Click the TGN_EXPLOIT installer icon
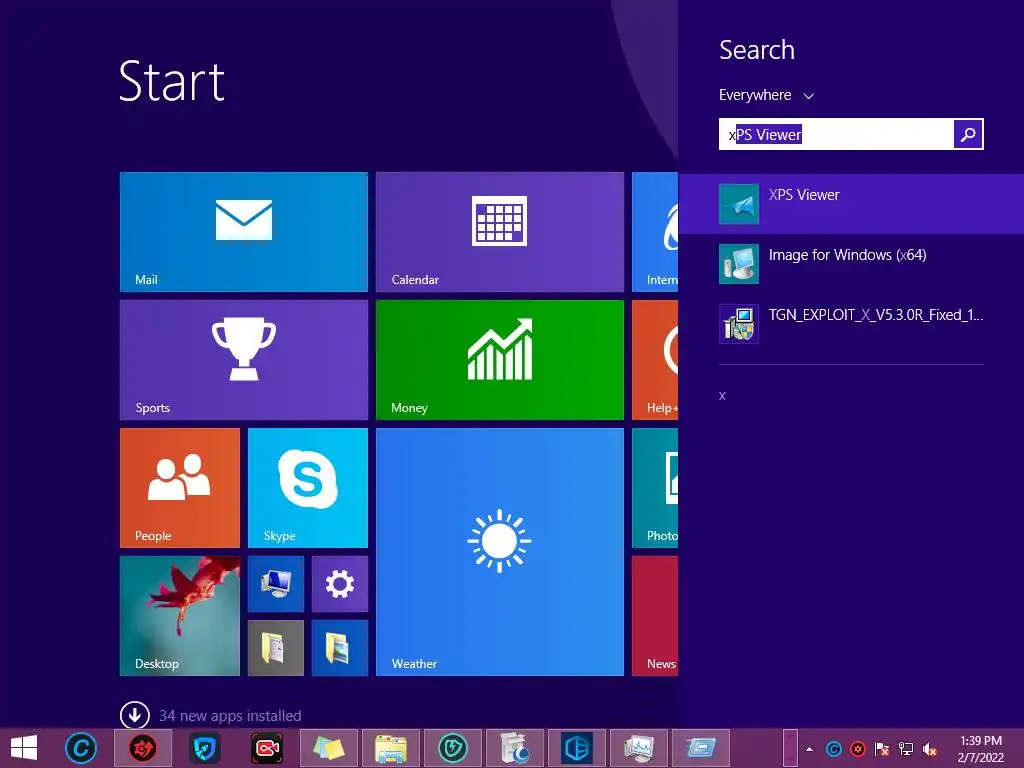 pyautogui.click(x=739, y=324)
